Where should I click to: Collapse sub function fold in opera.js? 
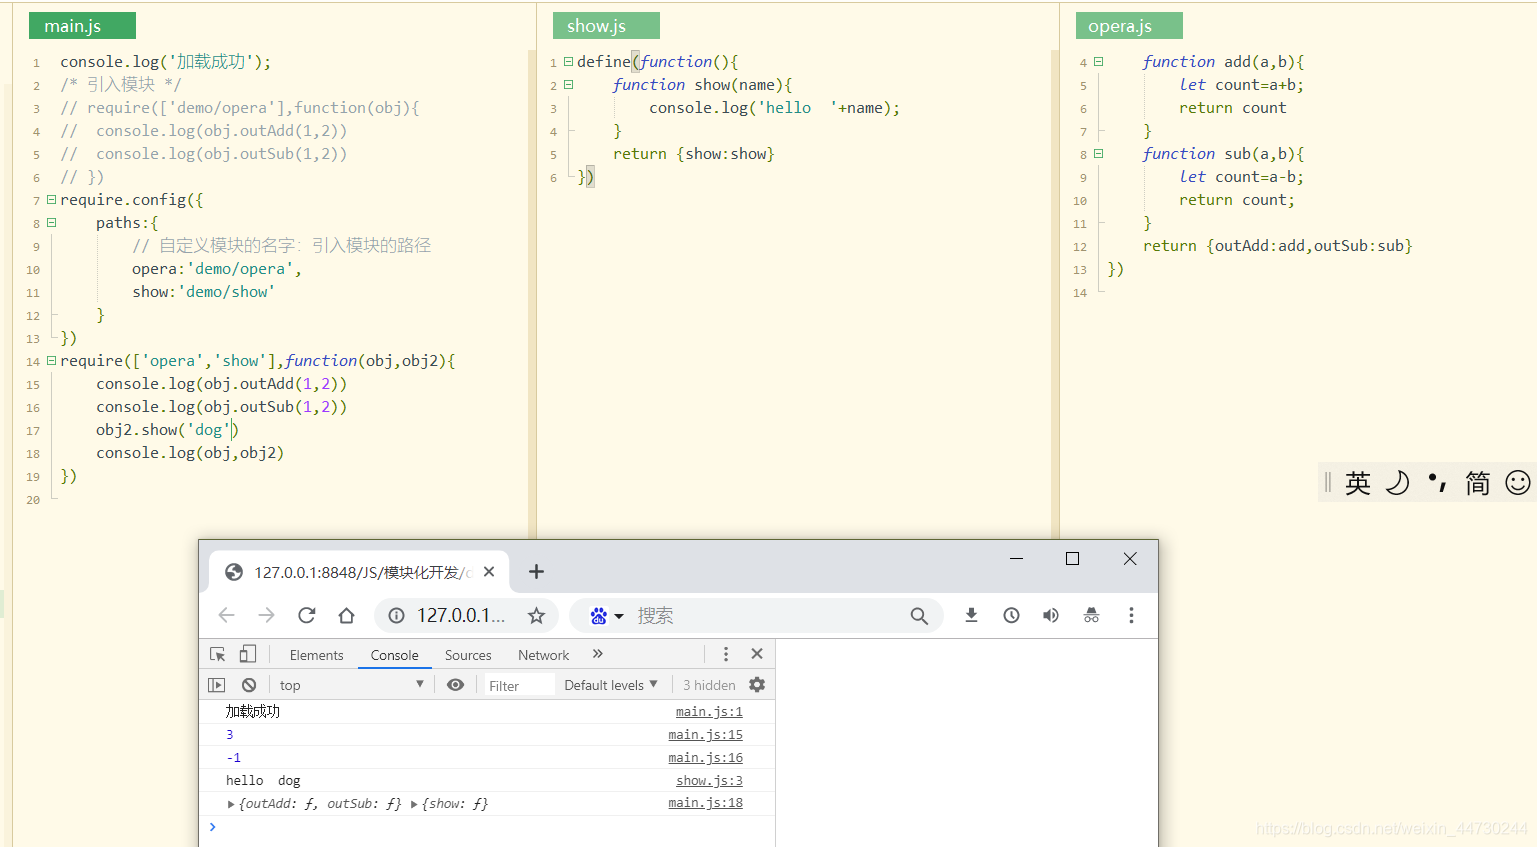1098,154
